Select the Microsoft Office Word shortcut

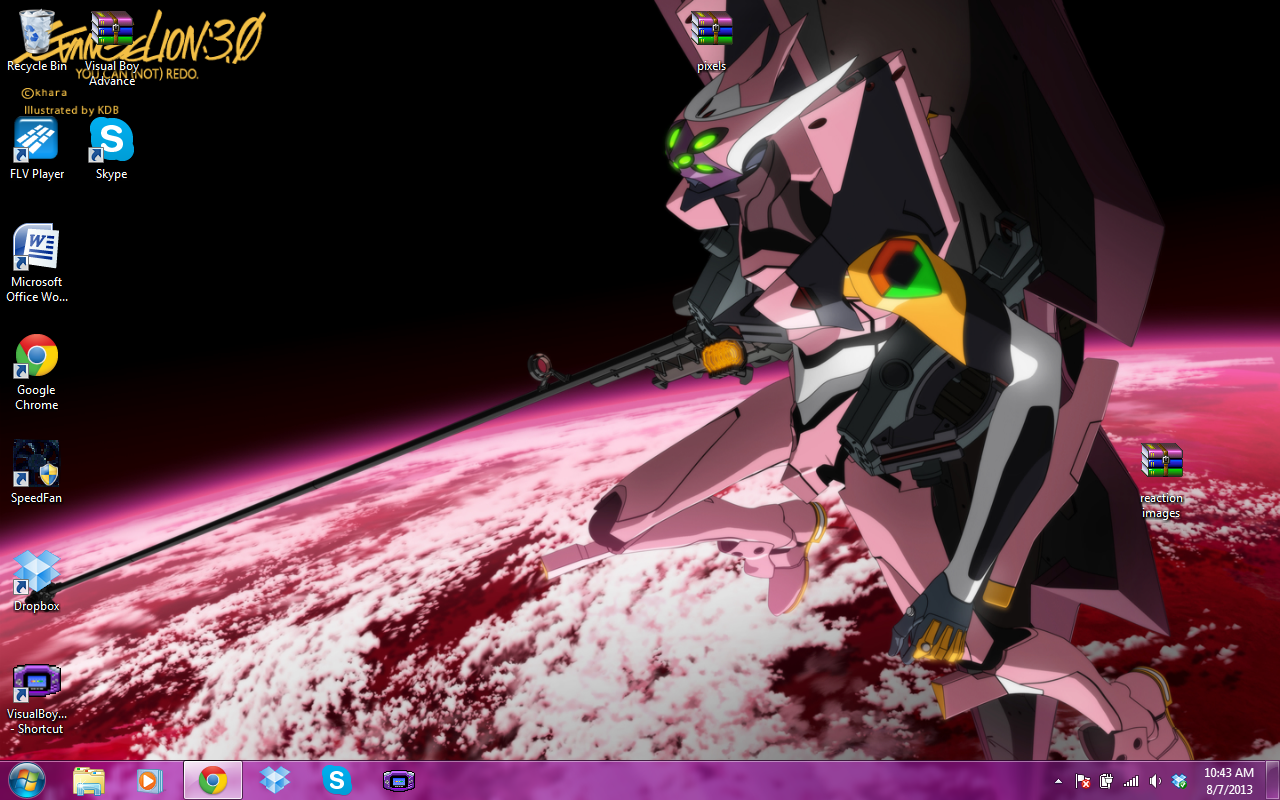(37, 264)
